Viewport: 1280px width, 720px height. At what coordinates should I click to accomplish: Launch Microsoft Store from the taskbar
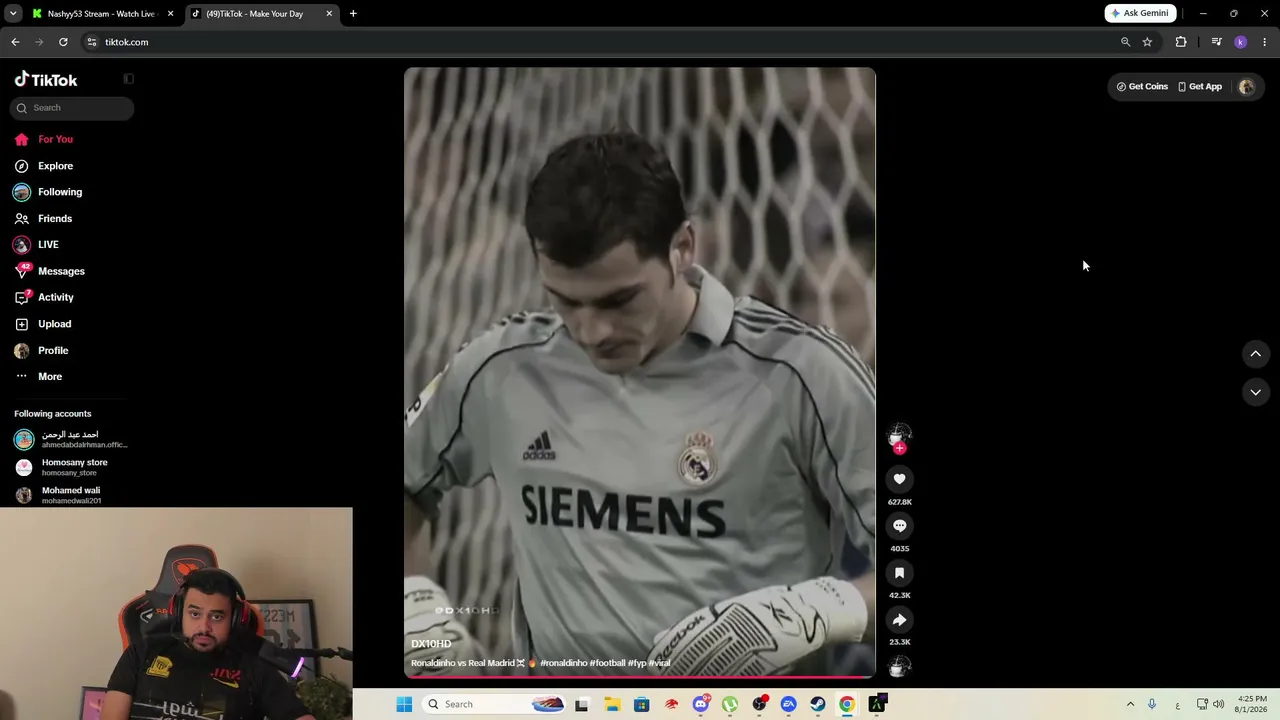tap(641, 704)
